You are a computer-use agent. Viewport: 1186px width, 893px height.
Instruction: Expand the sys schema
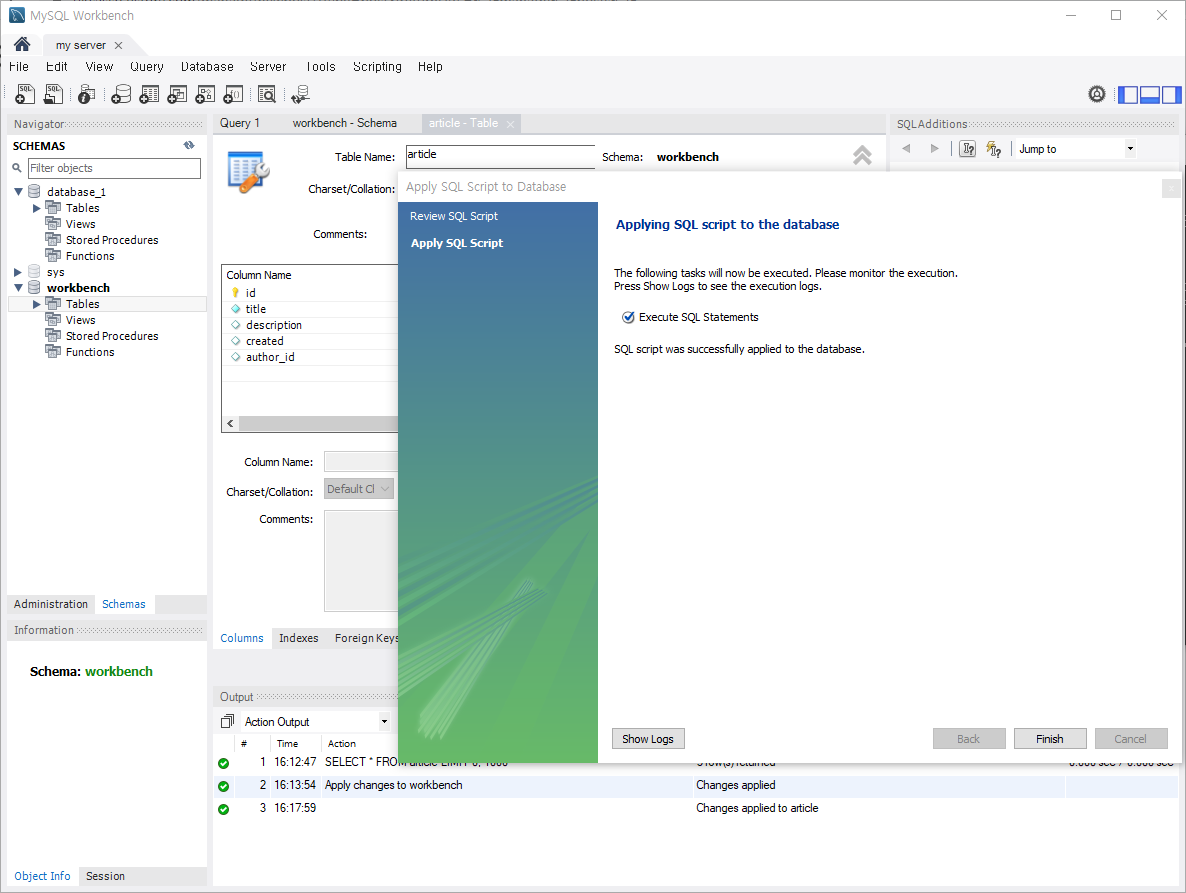click(18, 272)
